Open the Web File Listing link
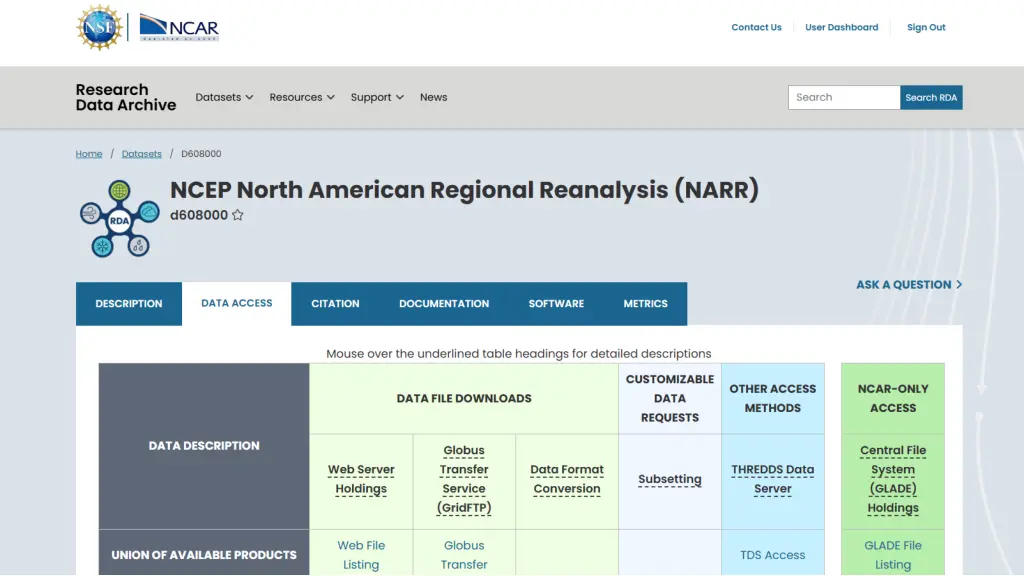The width and height of the screenshot is (1024, 576). coord(361,555)
